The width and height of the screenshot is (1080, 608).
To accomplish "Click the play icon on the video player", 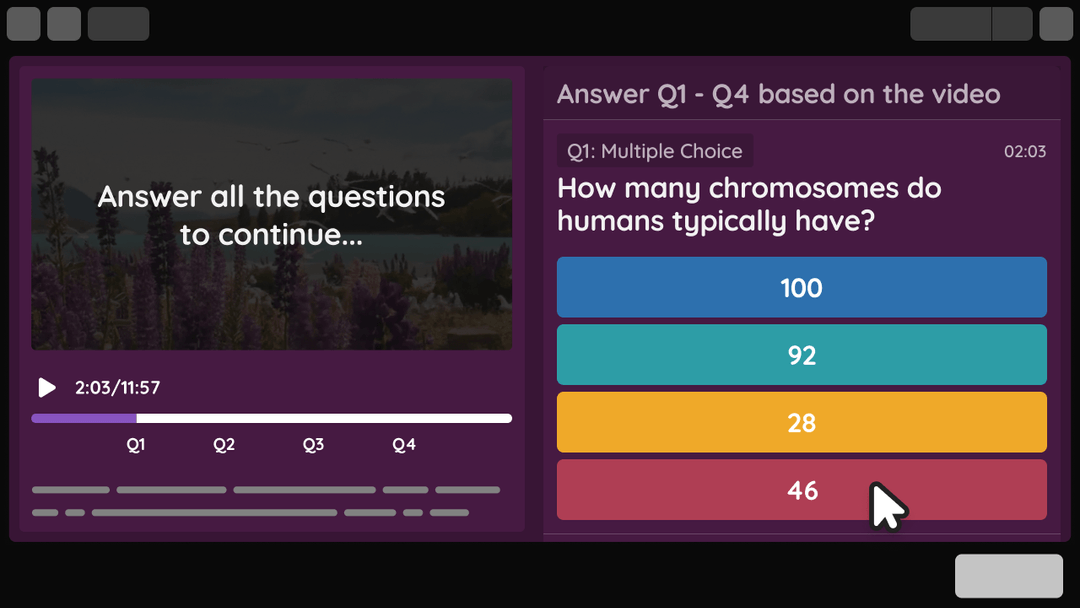I will coord(45,388).
